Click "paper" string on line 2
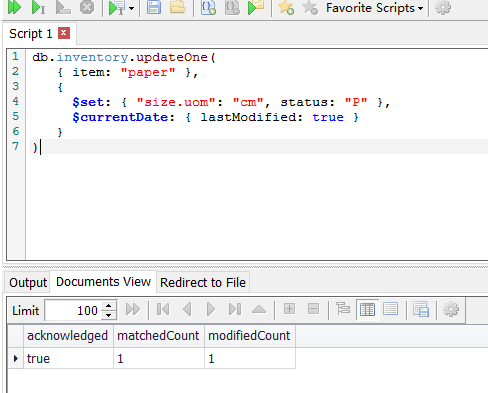 [148, 72]
